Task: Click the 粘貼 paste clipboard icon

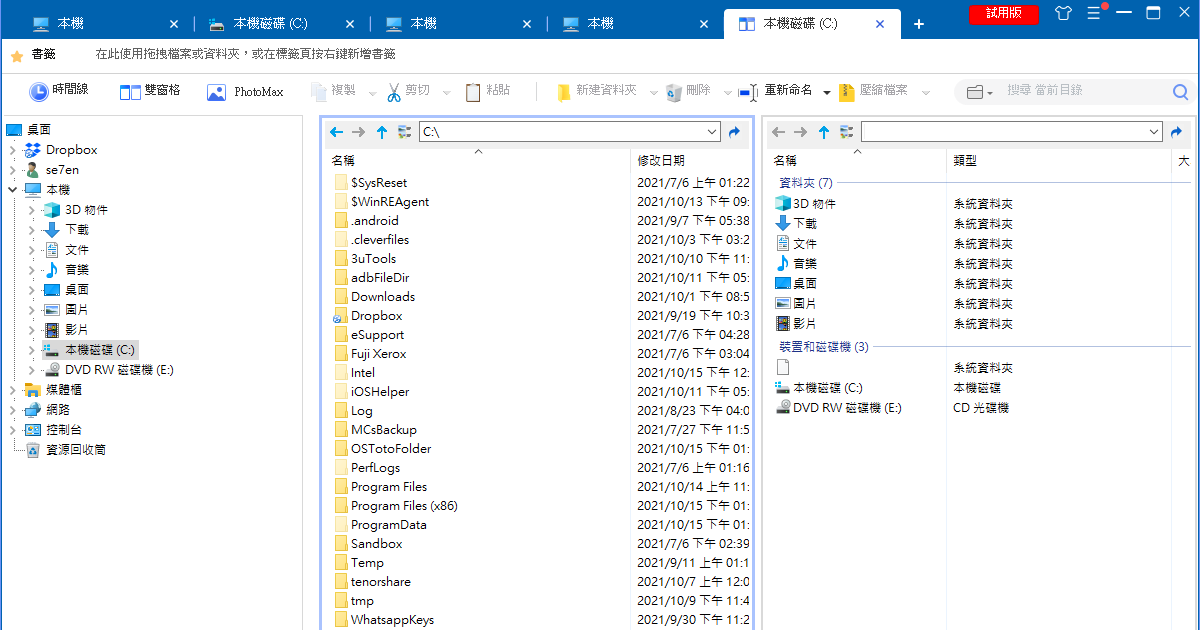Action: click(472, 91)
